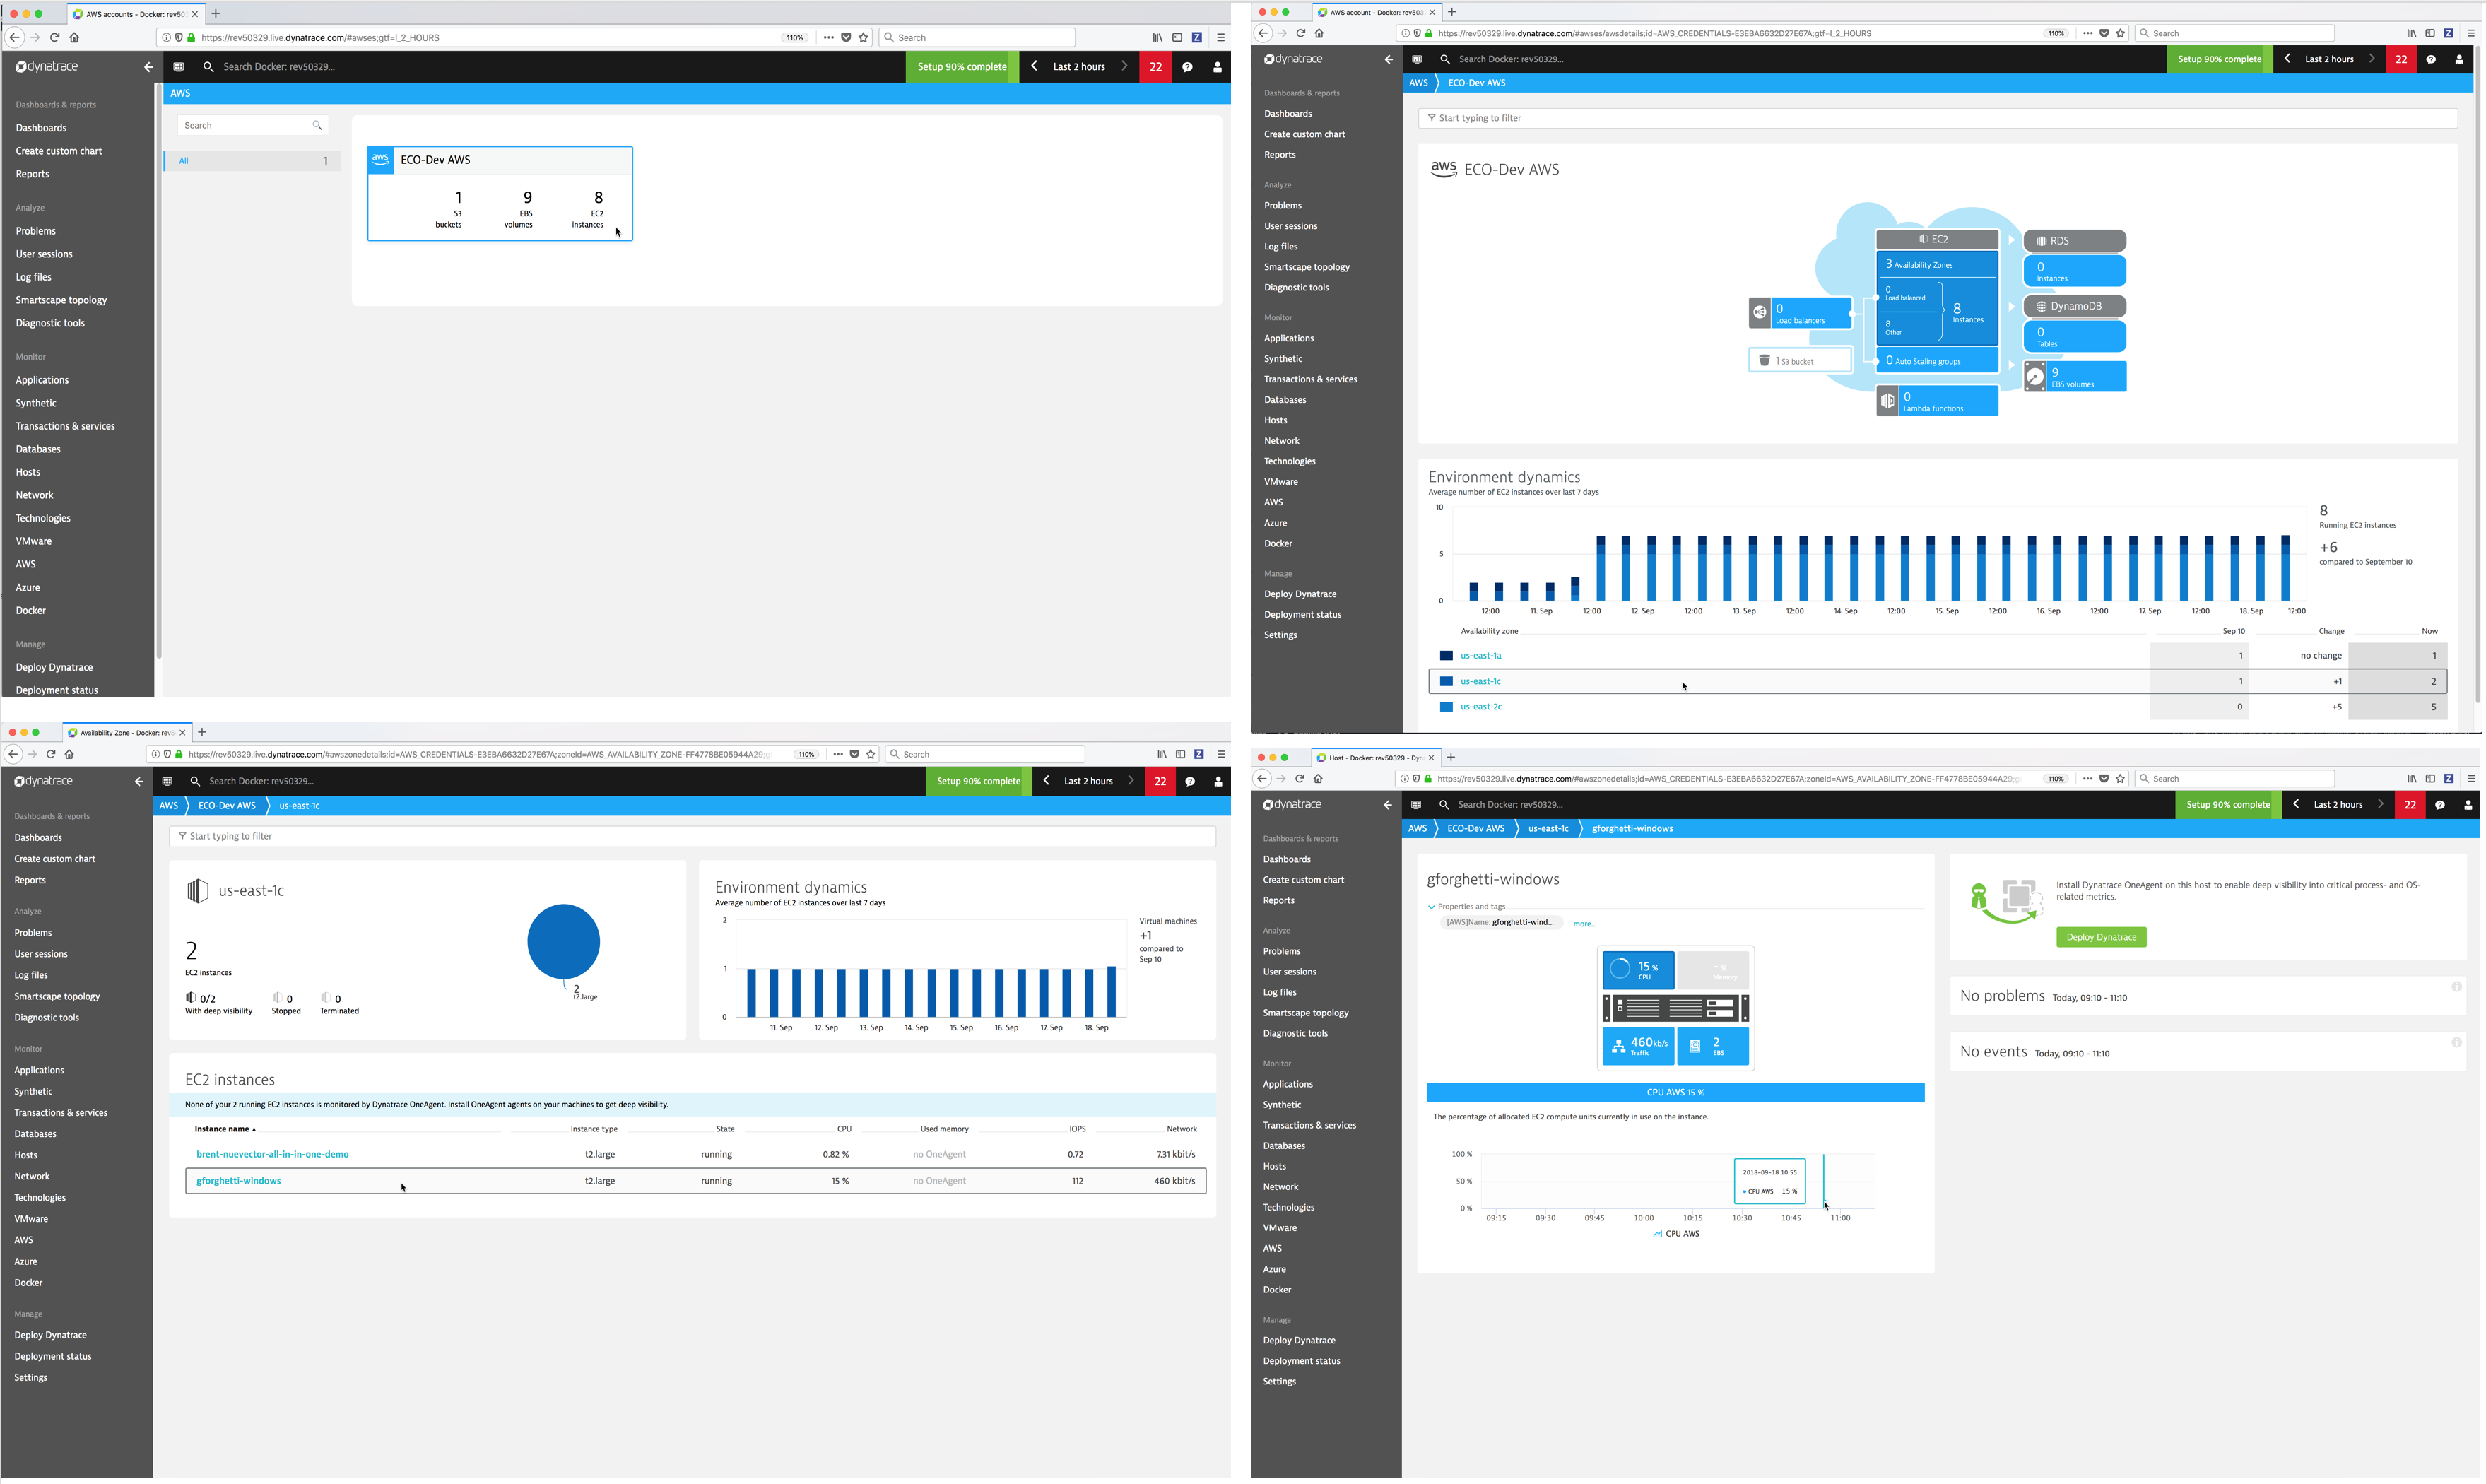Focus filter field in Availability Zone window

point(692,837)
